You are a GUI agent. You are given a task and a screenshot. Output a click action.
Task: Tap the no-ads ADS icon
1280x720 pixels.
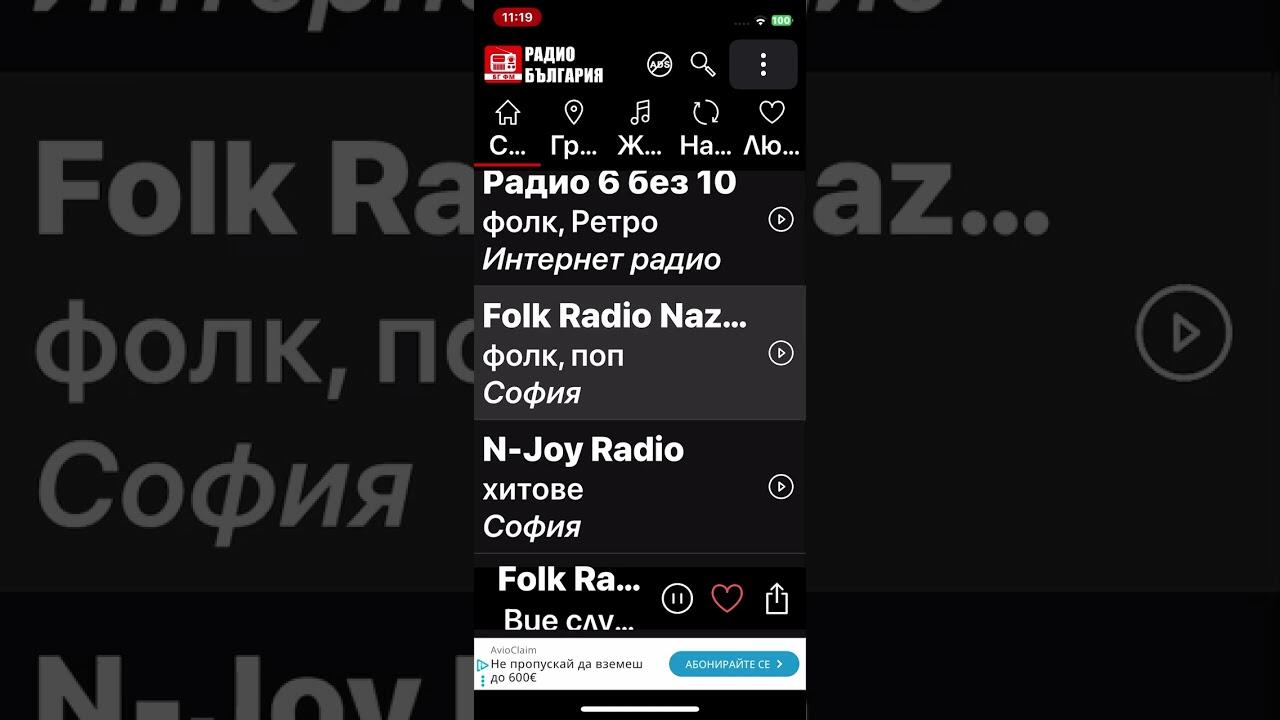(x=660, y=65)
